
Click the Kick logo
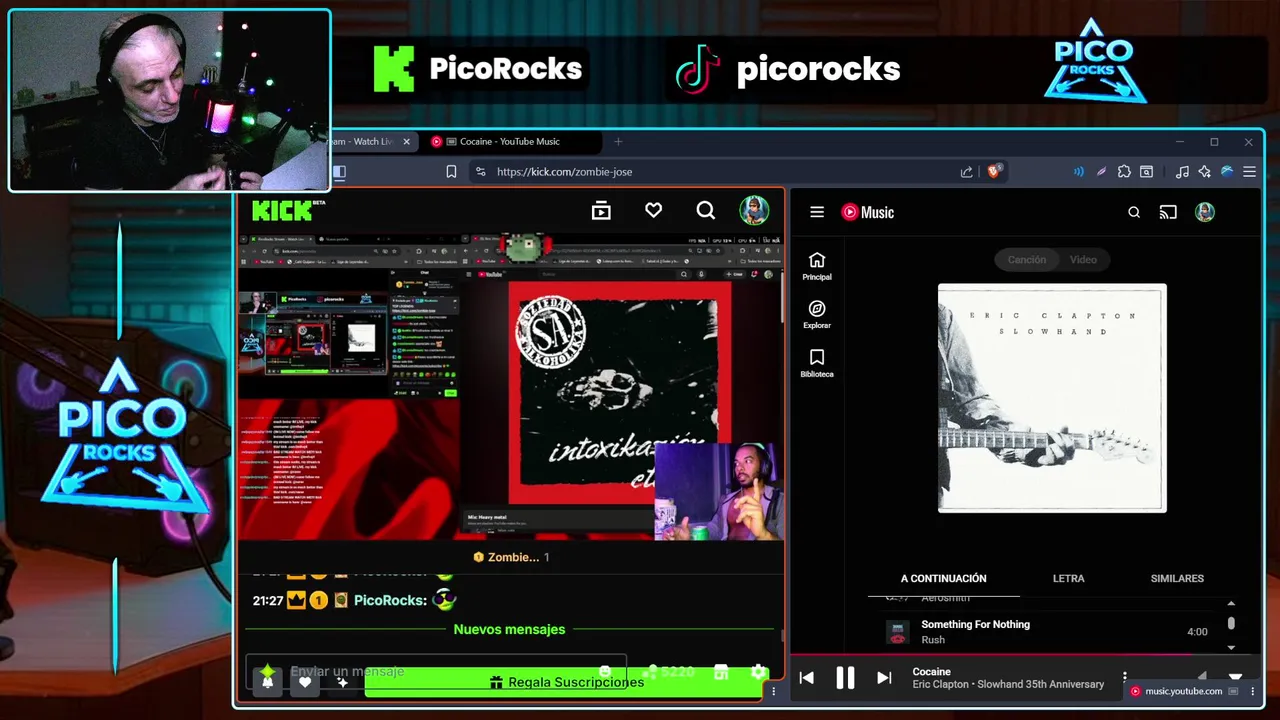click(288, 210)
